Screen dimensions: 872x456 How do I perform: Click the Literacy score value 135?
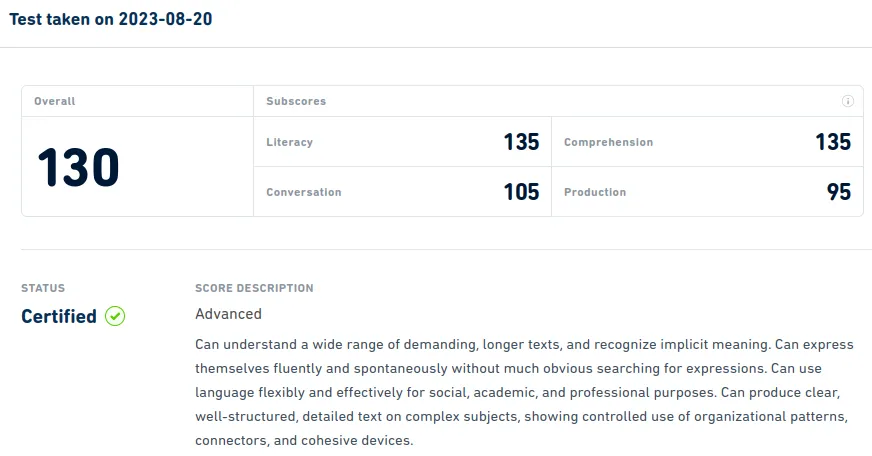point(521,142)
